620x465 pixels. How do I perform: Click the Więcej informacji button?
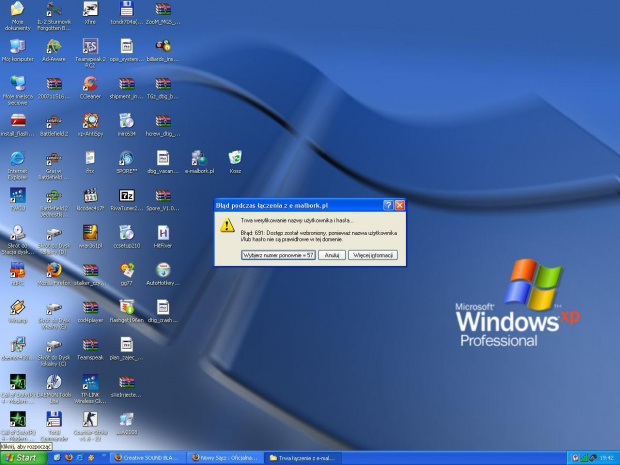point(373,255)
